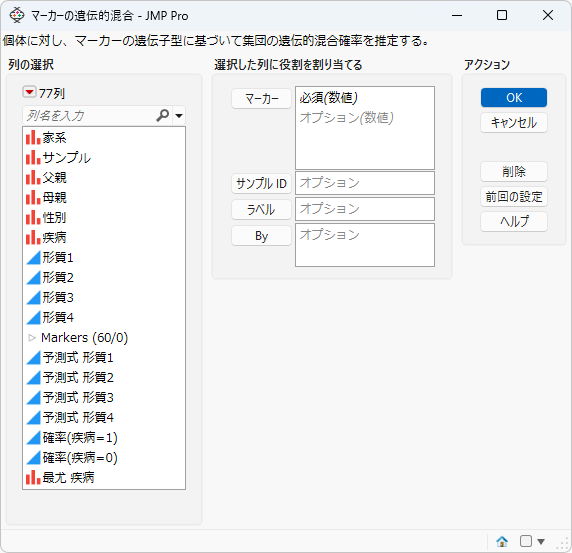Screen dimensions: 572x553
Task: Recall settings with 前回の設定 button
Action: click(514, 197)
